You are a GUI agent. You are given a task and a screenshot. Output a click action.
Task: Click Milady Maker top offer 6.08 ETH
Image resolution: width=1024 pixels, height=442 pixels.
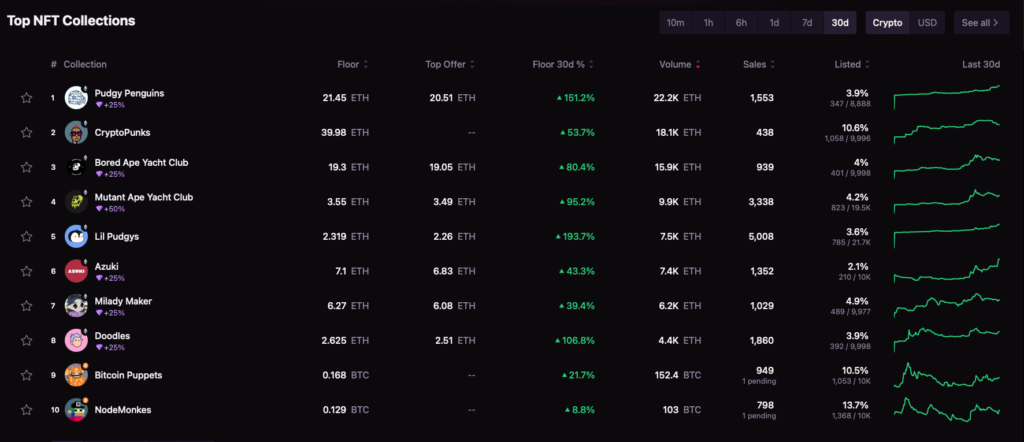tap(454, 306)
